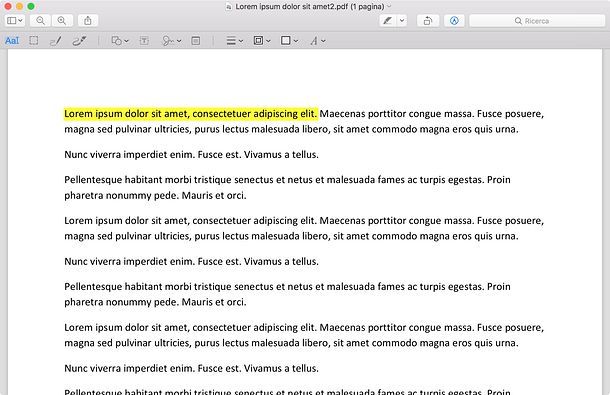Open the highlight color dropdown arrow
The height and width of the screenshot is (395, 610).
click(x=402, y=21)
